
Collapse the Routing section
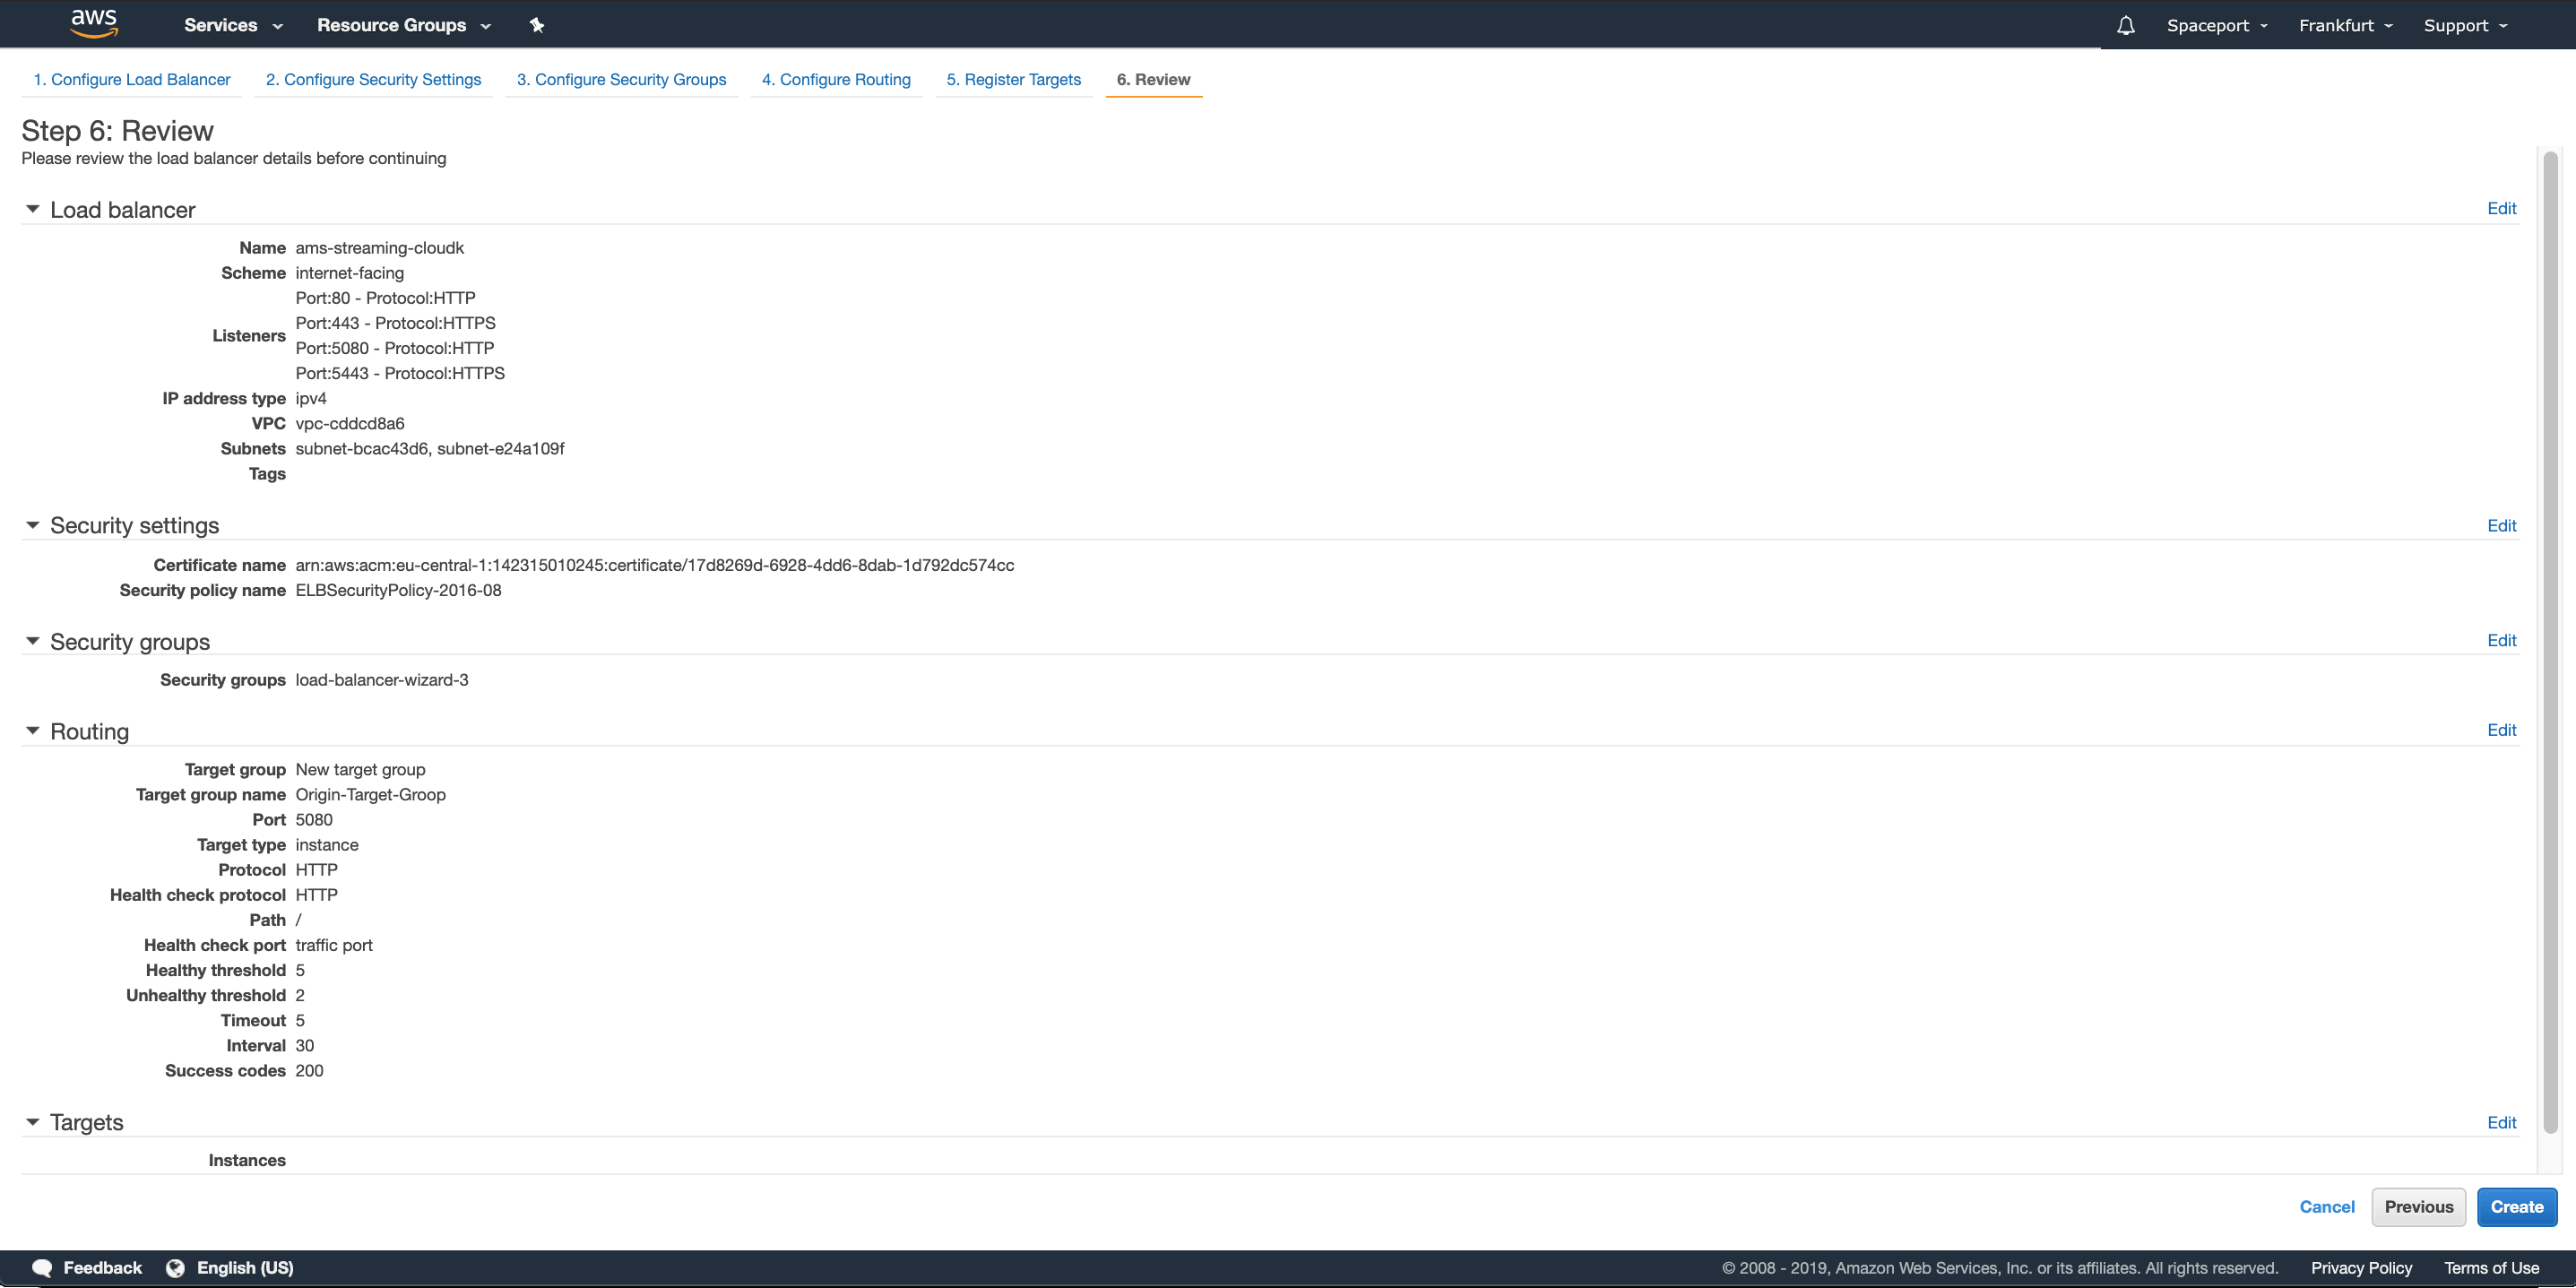32,731
